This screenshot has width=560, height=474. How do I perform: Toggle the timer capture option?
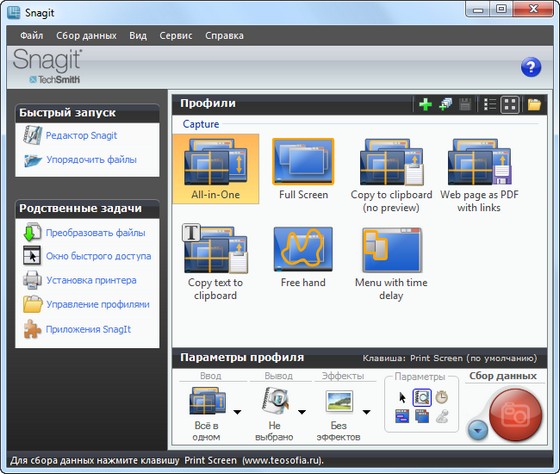[x=442, y=397]
